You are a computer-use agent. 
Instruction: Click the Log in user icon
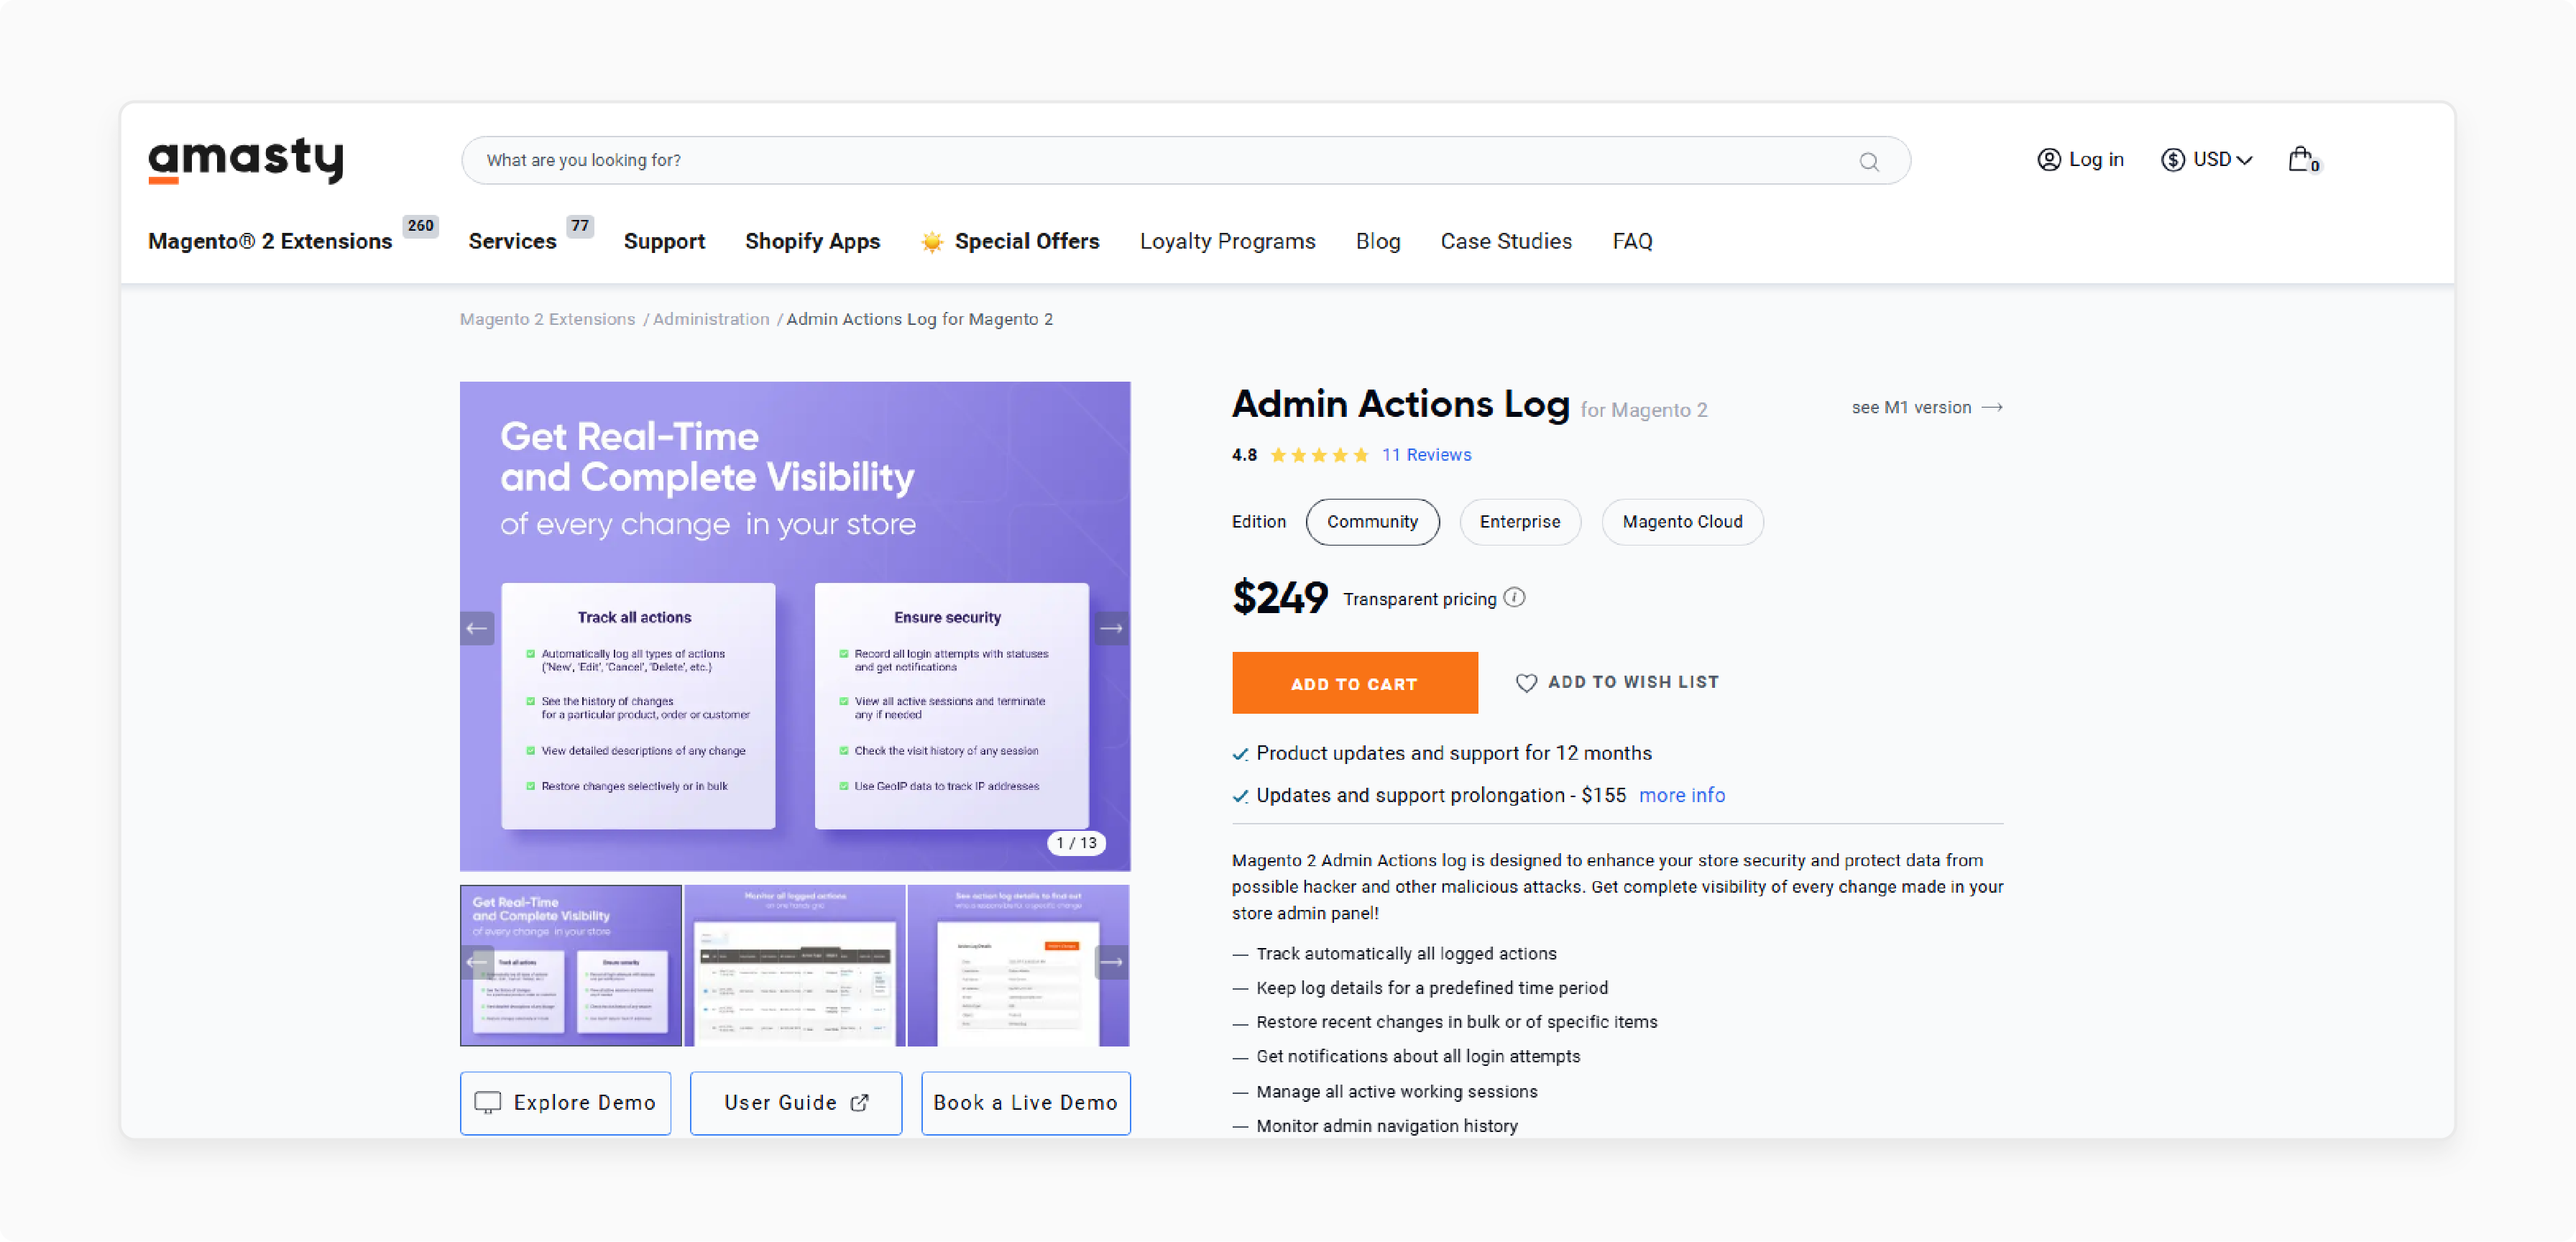[2048, 159]
